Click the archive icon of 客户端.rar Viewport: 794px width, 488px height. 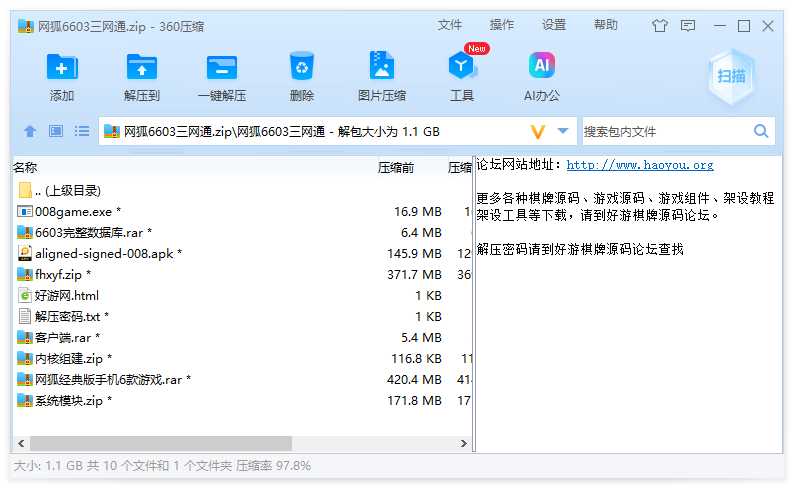[x=25, y=337]
